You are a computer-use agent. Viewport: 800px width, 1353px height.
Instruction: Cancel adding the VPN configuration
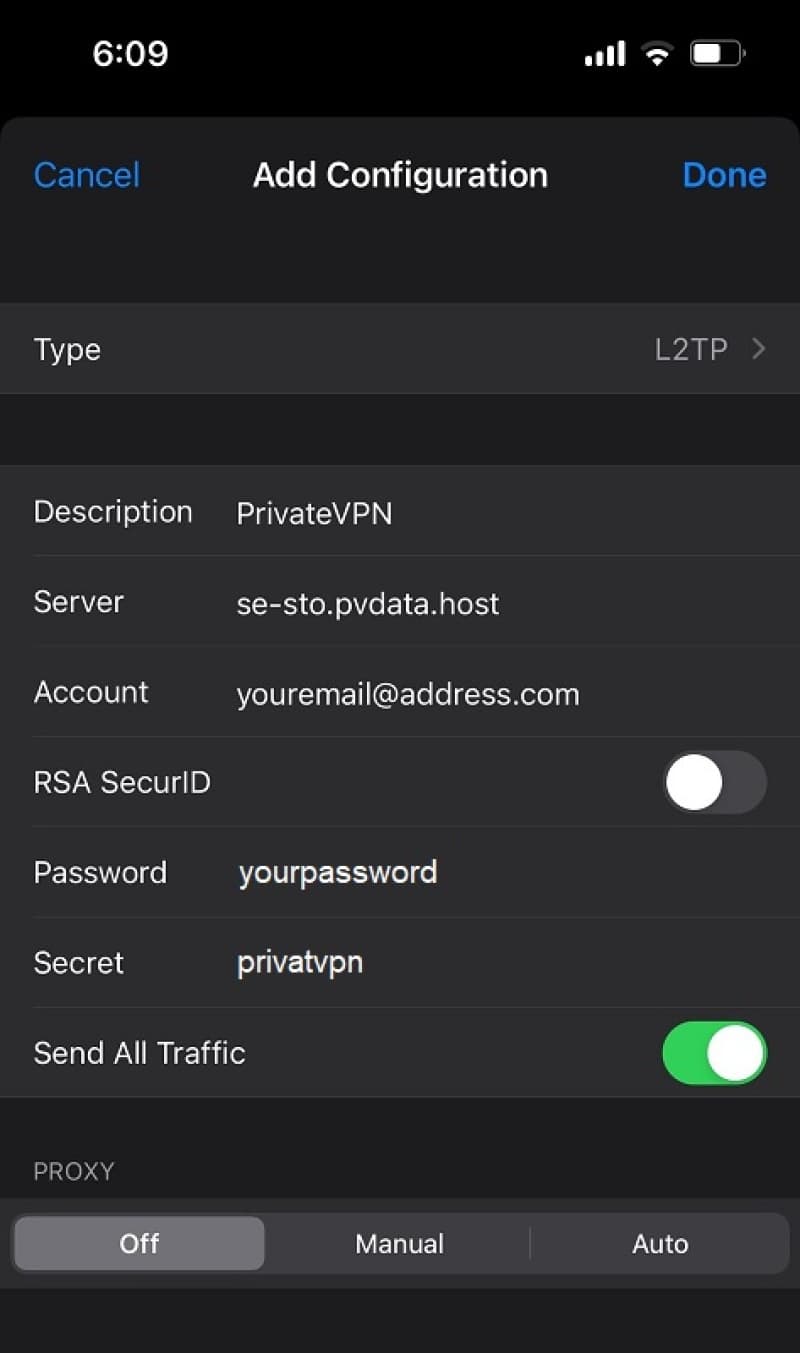[x=87, y=175]
